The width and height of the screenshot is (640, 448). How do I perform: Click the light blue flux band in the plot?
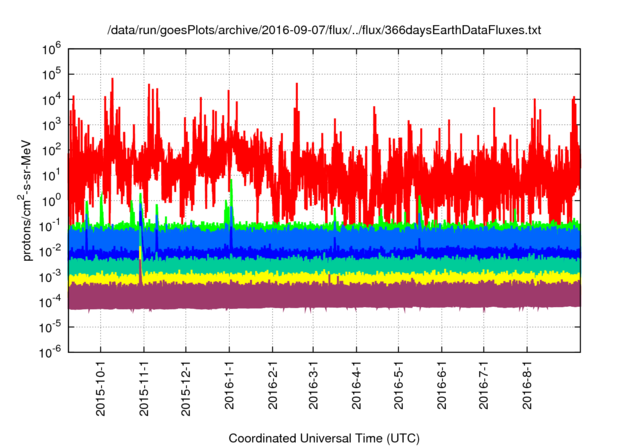[324, 238]
